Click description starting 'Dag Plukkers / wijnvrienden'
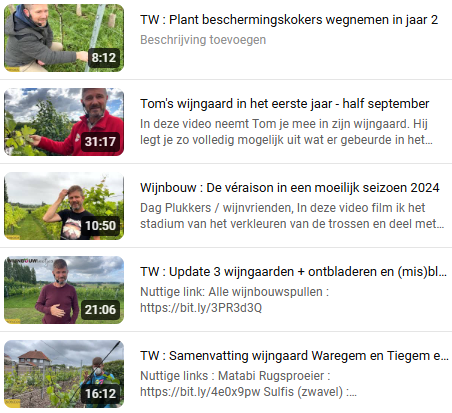Screen dimensions: 452x413 pos(292,216)
